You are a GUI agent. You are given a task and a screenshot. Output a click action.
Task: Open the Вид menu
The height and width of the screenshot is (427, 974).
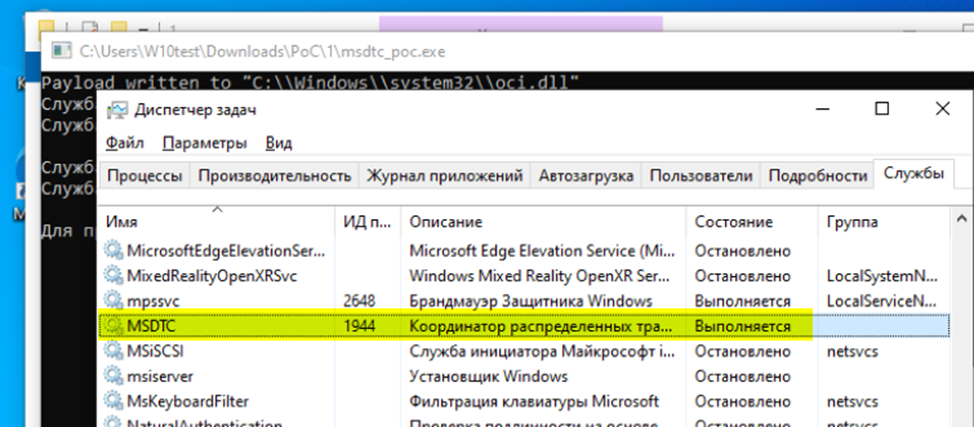[279, 143]
